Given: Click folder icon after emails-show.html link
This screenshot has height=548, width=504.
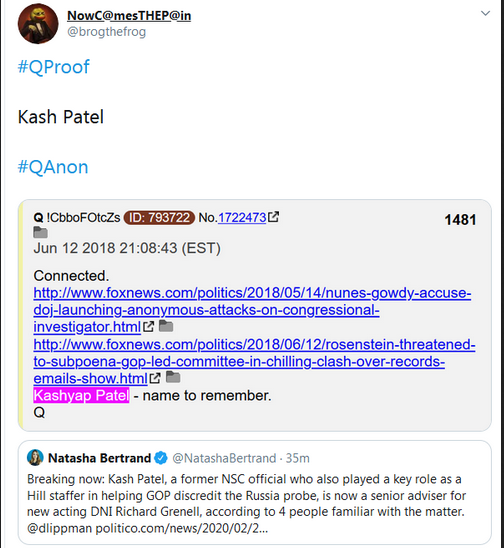Looking at the screenshot, I should click(x=173, y=377).
